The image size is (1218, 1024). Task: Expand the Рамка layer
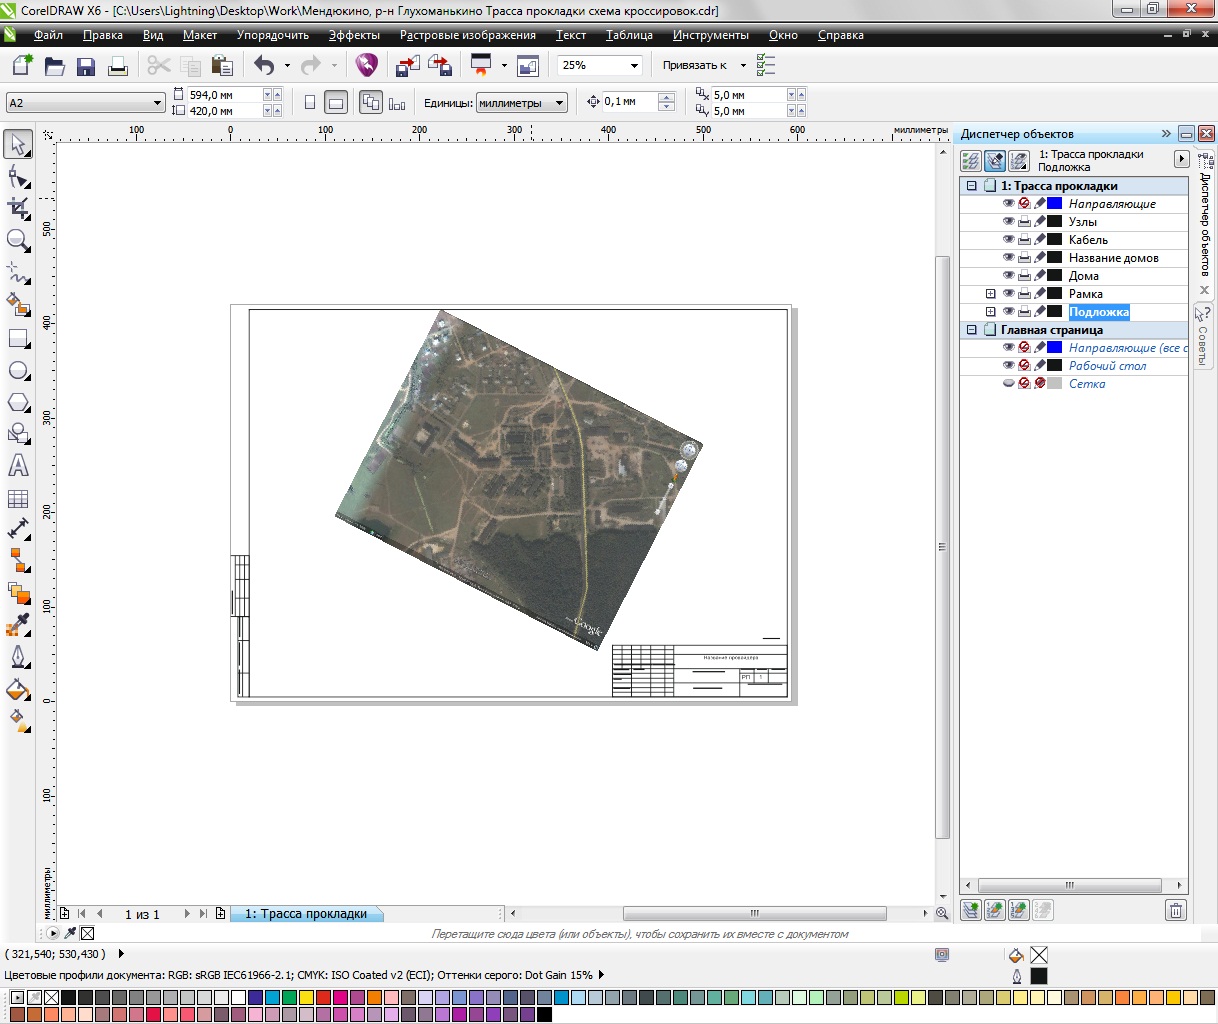[991, 294]
